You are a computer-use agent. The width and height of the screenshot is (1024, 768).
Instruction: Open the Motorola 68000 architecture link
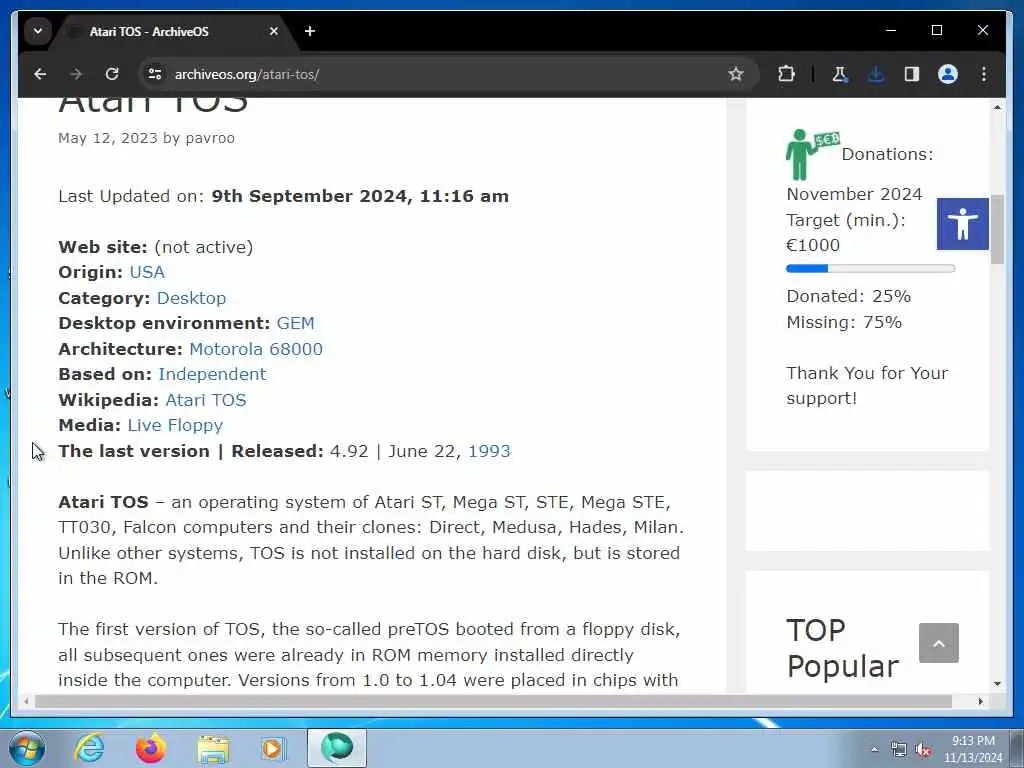[255, 349]
